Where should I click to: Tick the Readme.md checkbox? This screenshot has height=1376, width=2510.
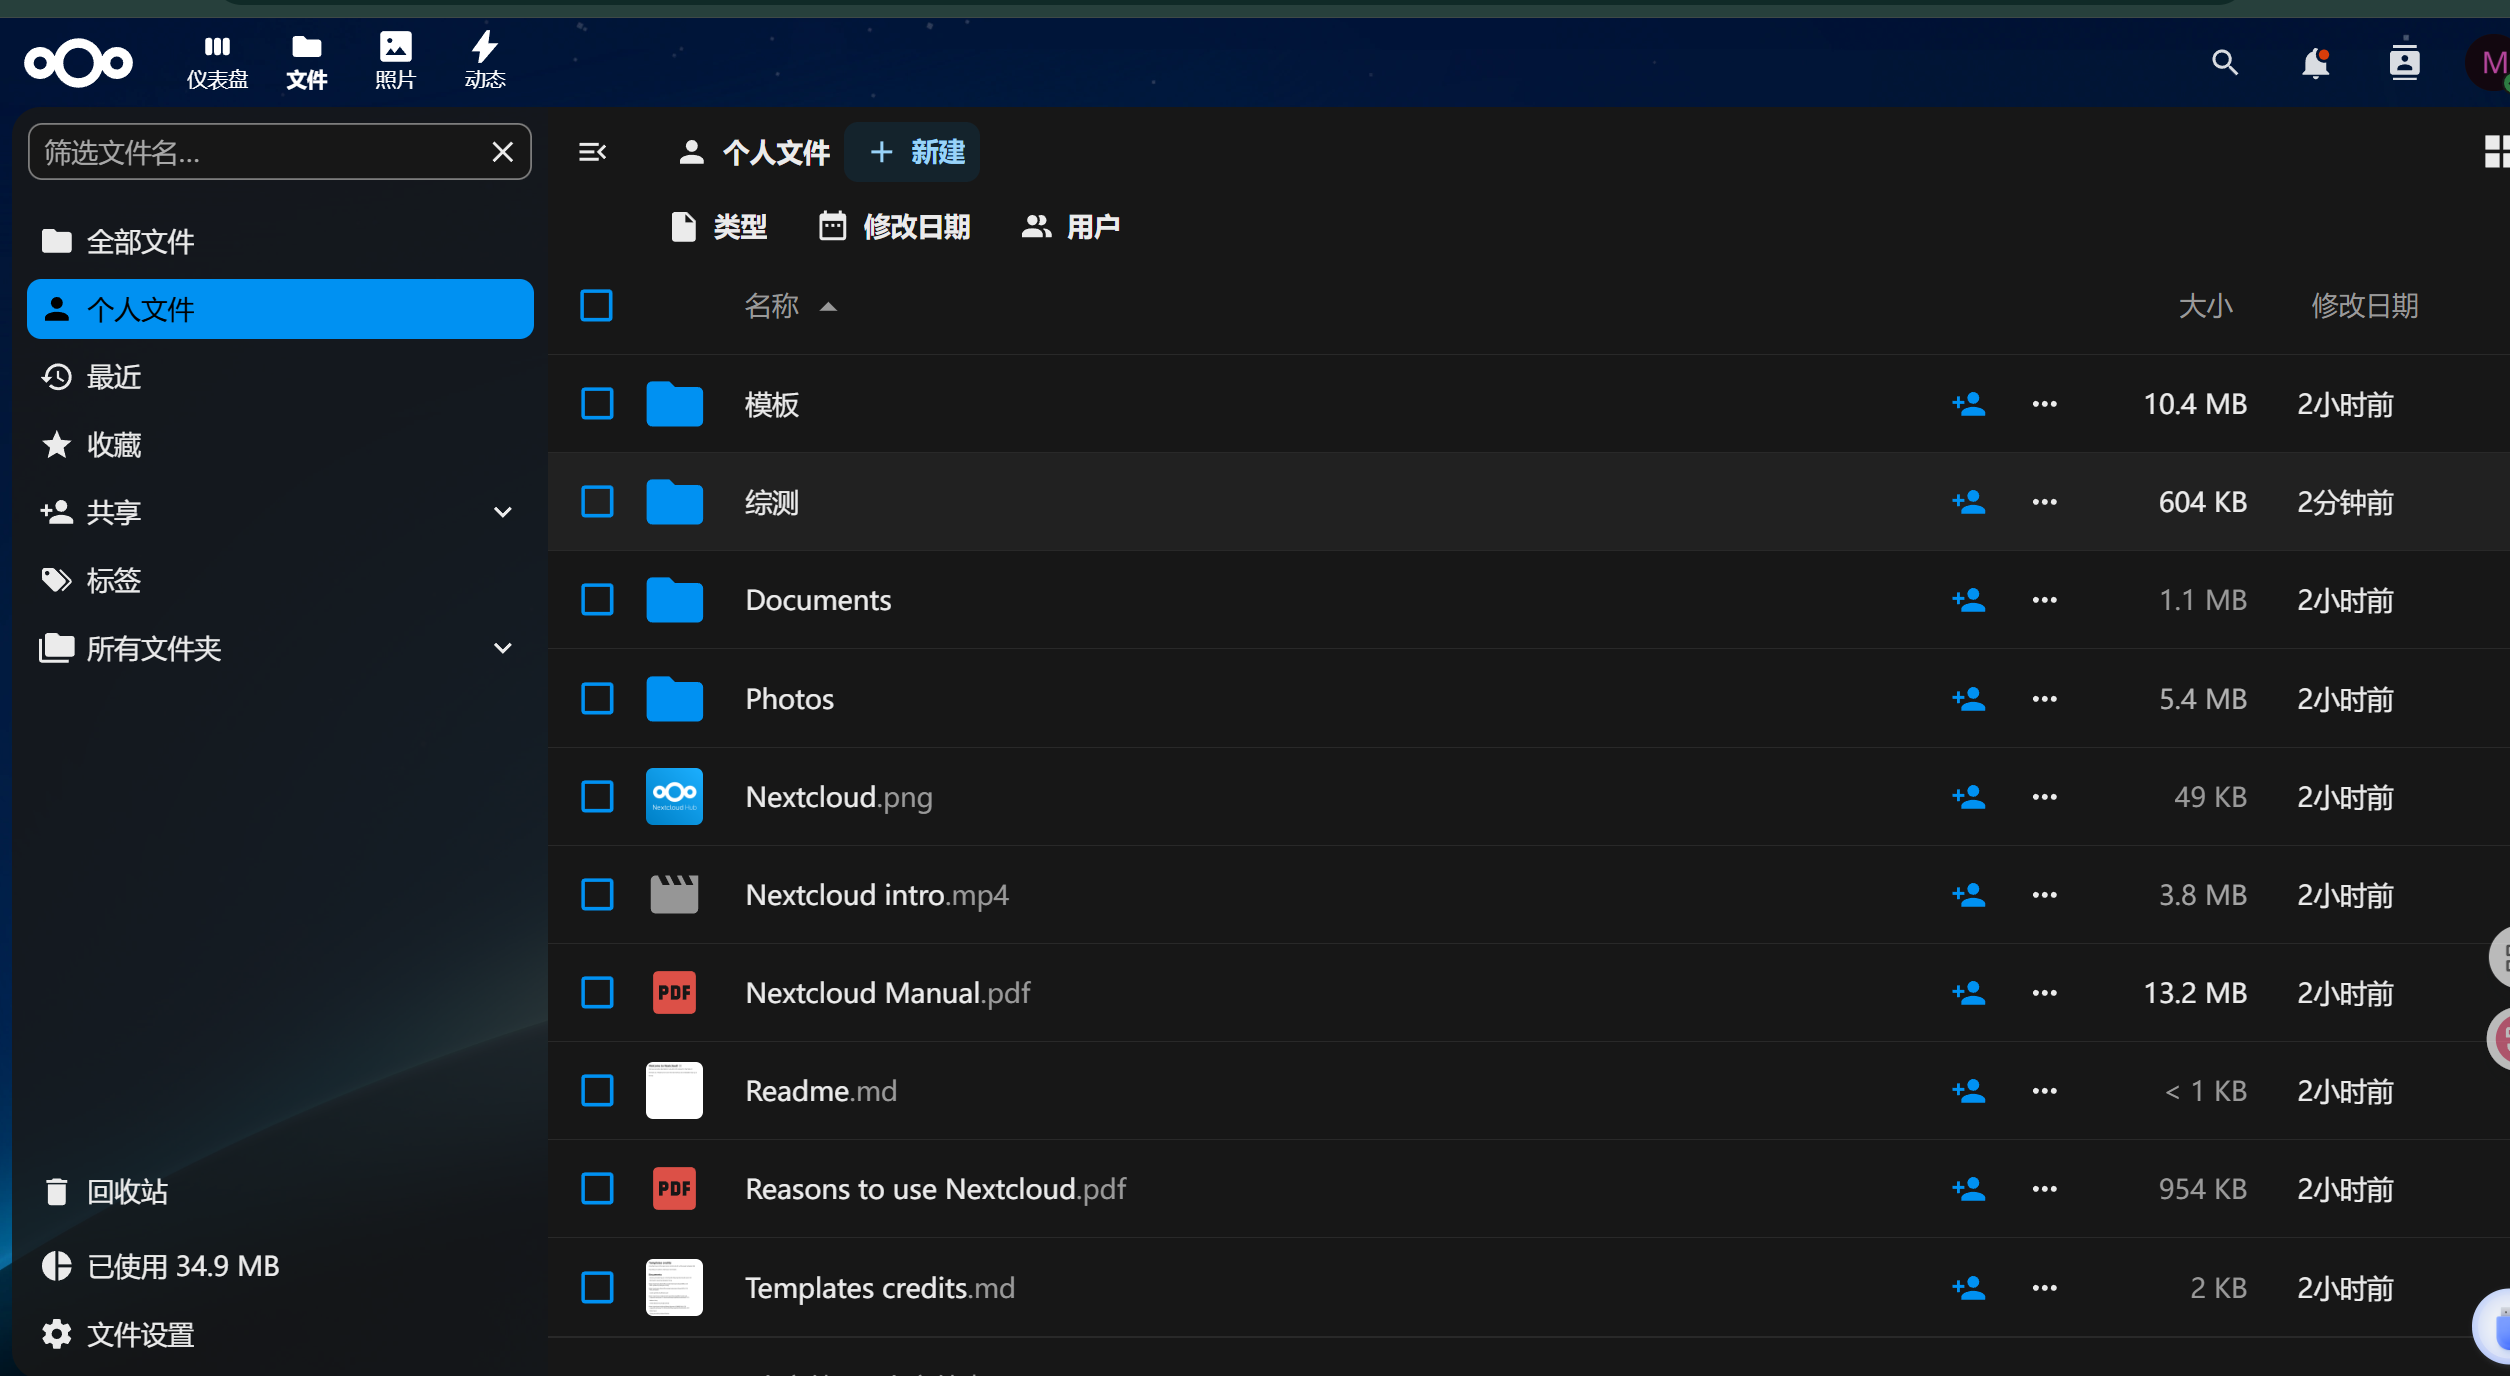coord(597,1091)
